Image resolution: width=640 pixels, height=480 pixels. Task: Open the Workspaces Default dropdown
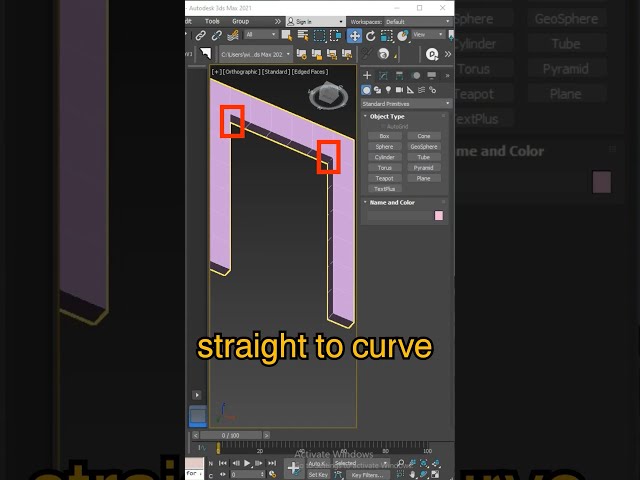click(x=418, y=22)
